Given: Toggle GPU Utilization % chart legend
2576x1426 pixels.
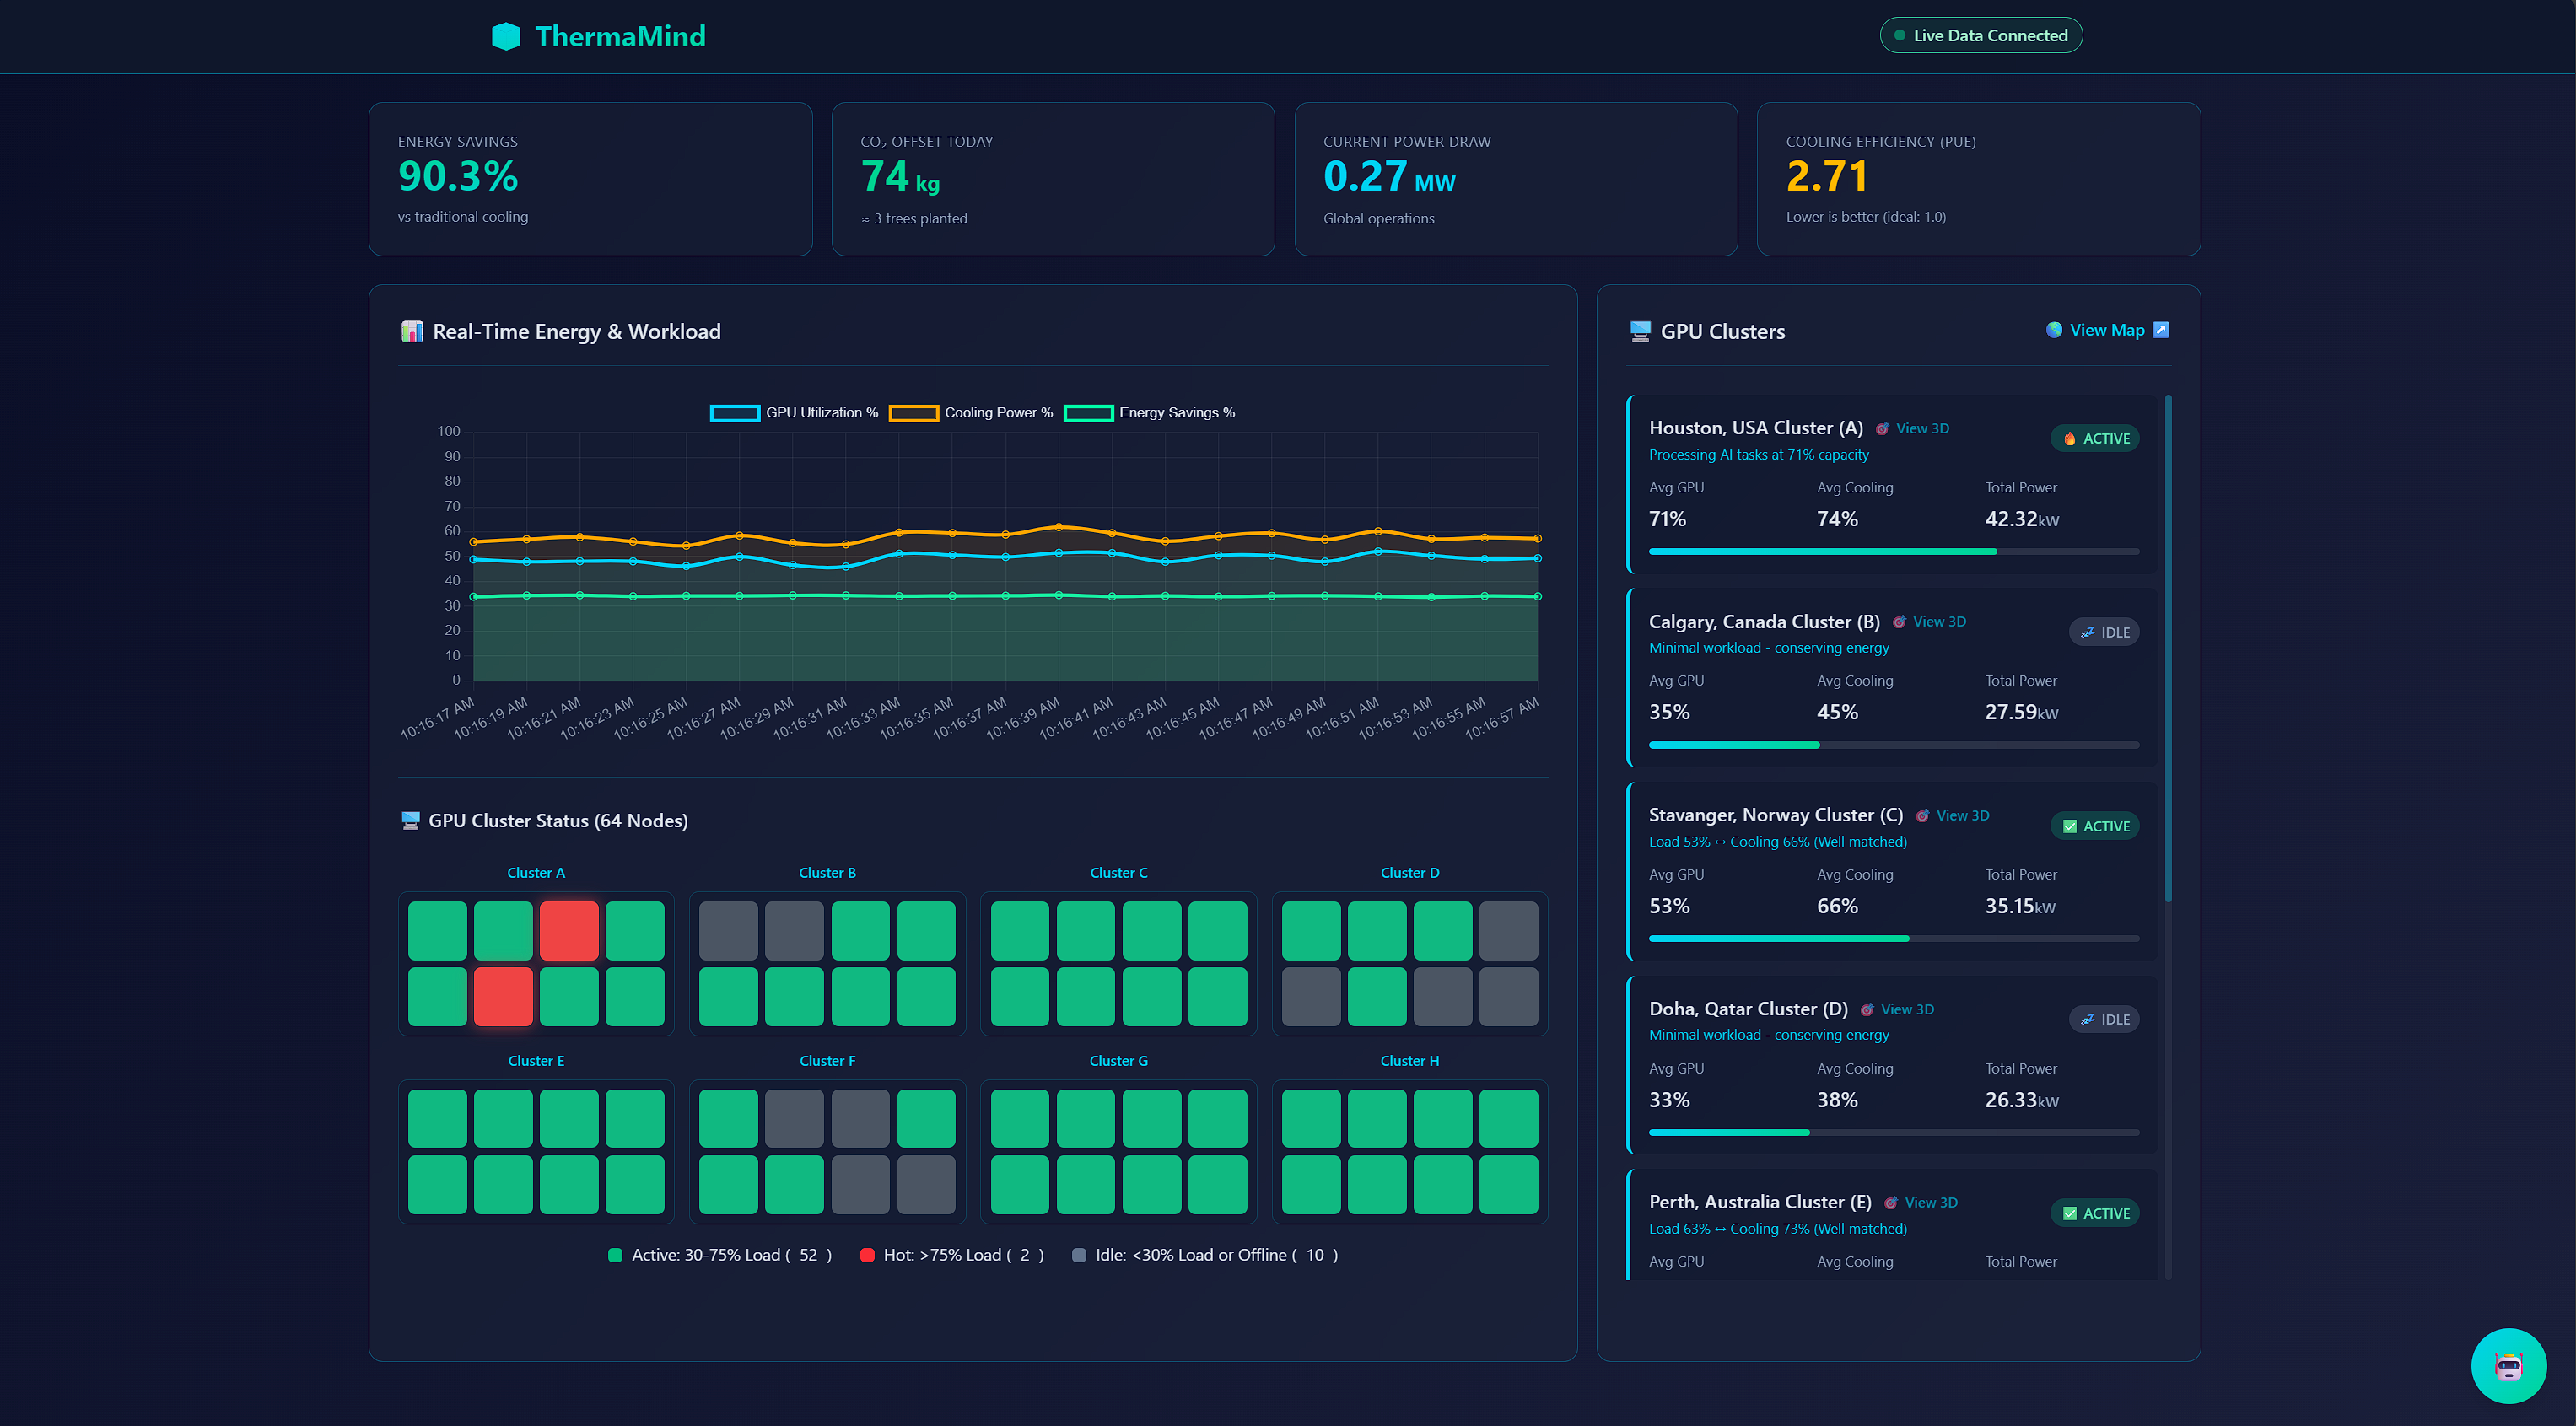Looking at the screenshot, I should tap(794, 413).
